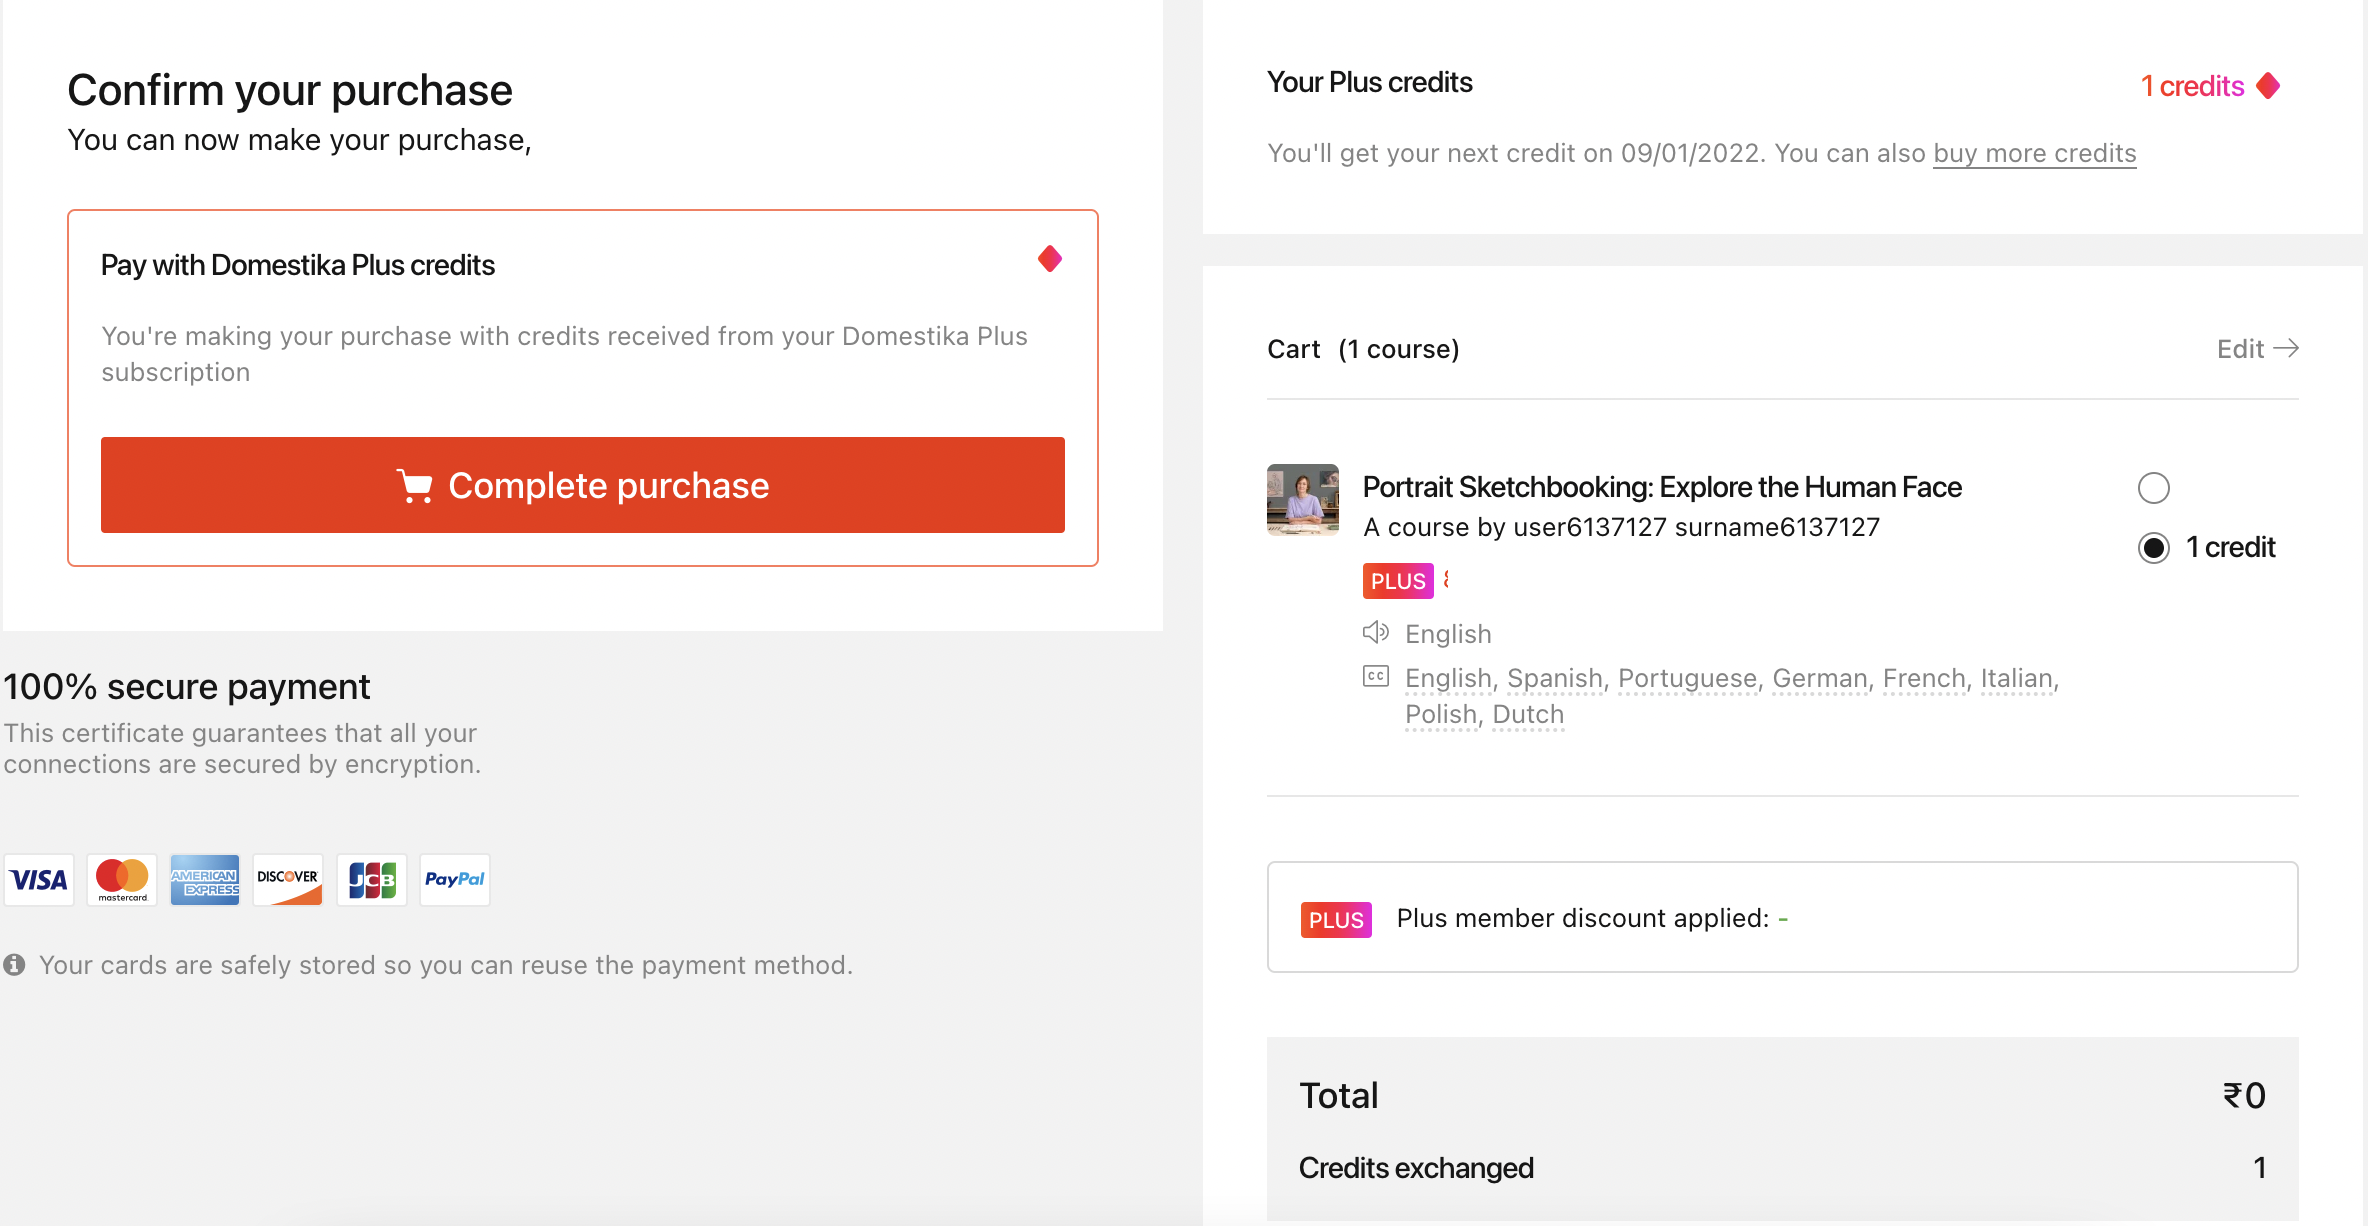Click the Edit arrow icon
Image resolution: width=2368 pixels, height=1226 pixels.
click(2286, 348)
